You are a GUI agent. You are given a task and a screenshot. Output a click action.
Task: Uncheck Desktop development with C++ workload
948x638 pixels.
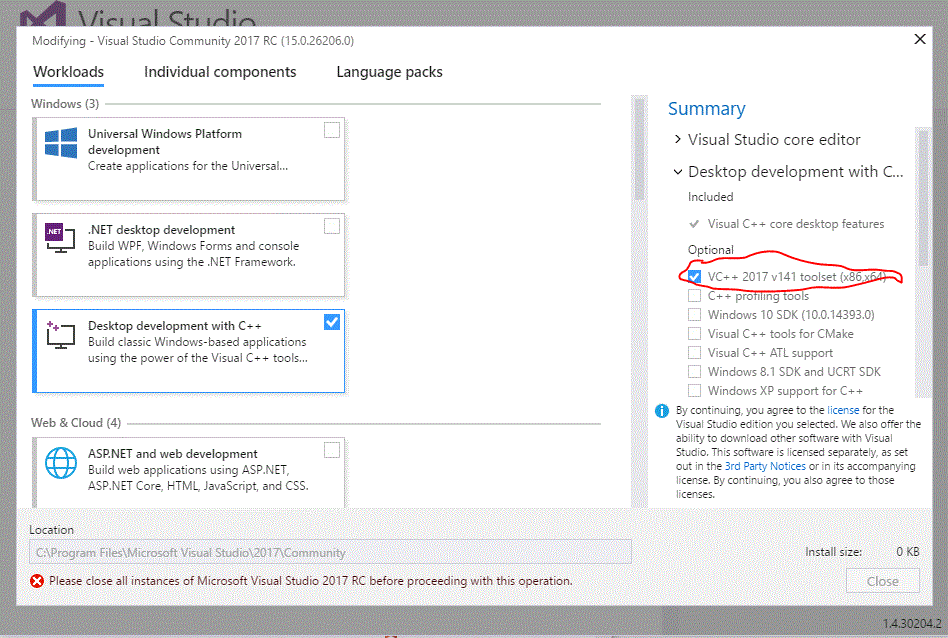332,322
